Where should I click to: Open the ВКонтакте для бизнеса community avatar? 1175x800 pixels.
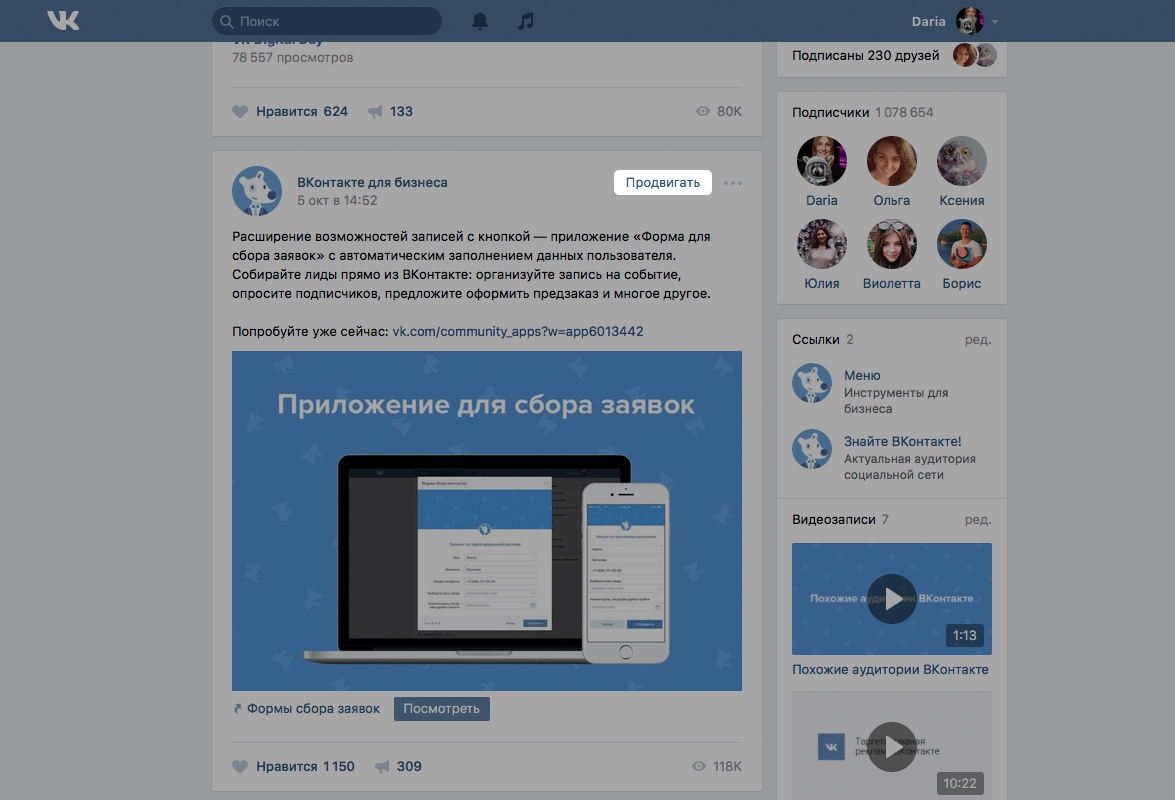point(257,191)
